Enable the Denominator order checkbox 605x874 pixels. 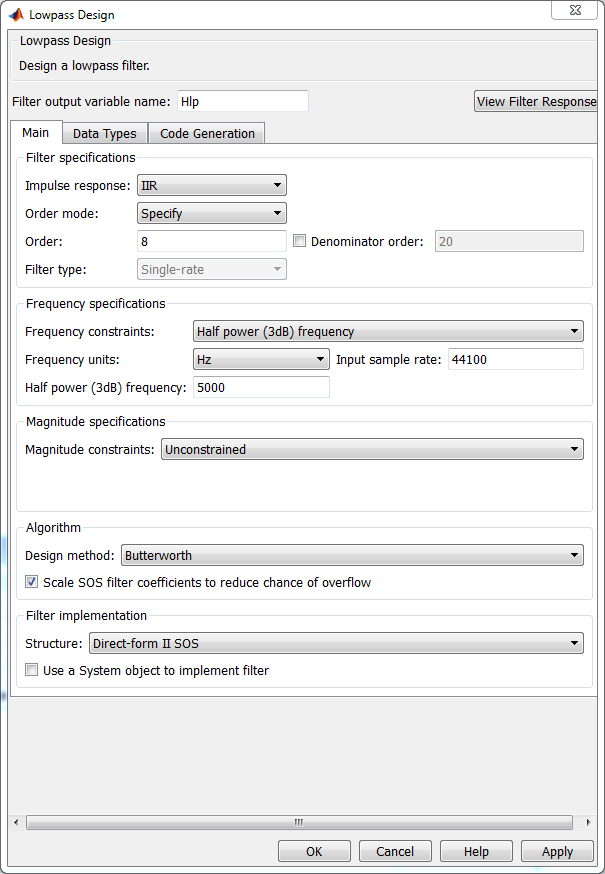pos(300,241)
